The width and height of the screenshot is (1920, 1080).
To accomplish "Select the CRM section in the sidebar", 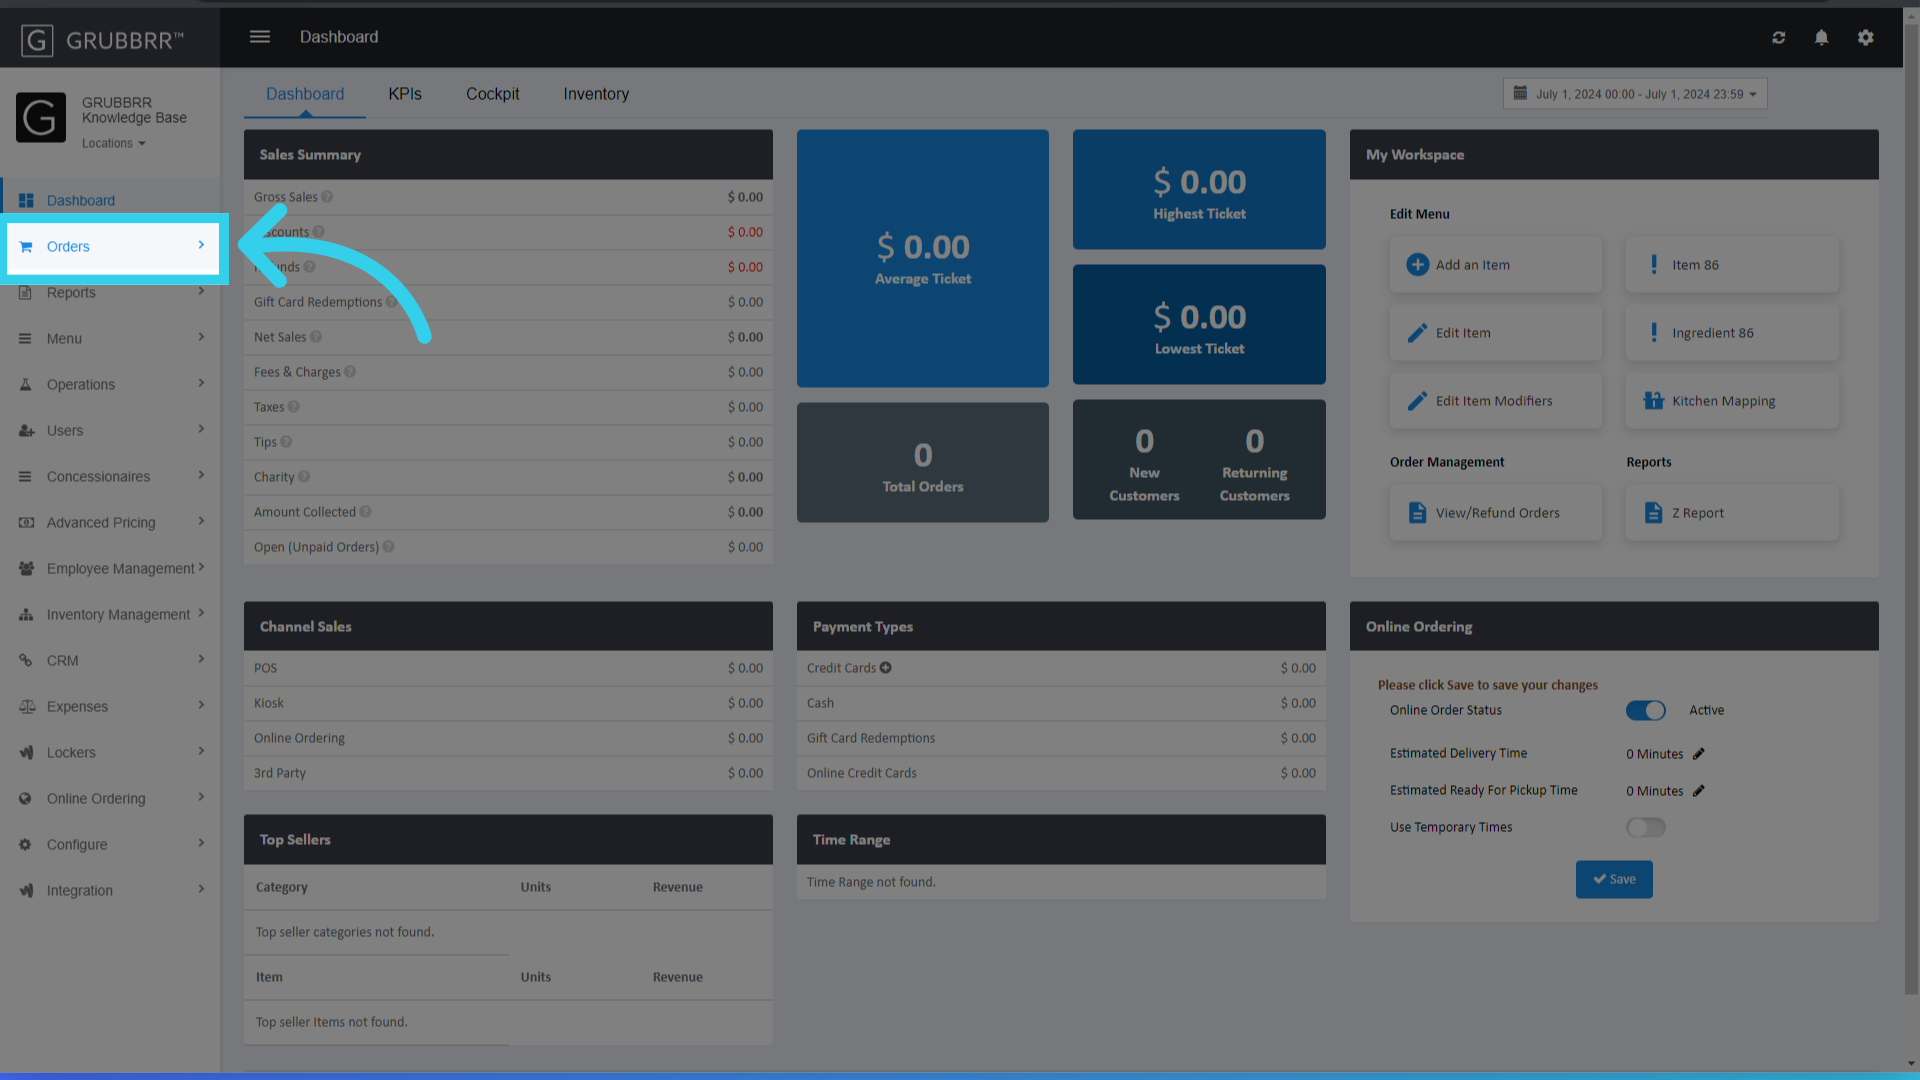I will (62, 660).
